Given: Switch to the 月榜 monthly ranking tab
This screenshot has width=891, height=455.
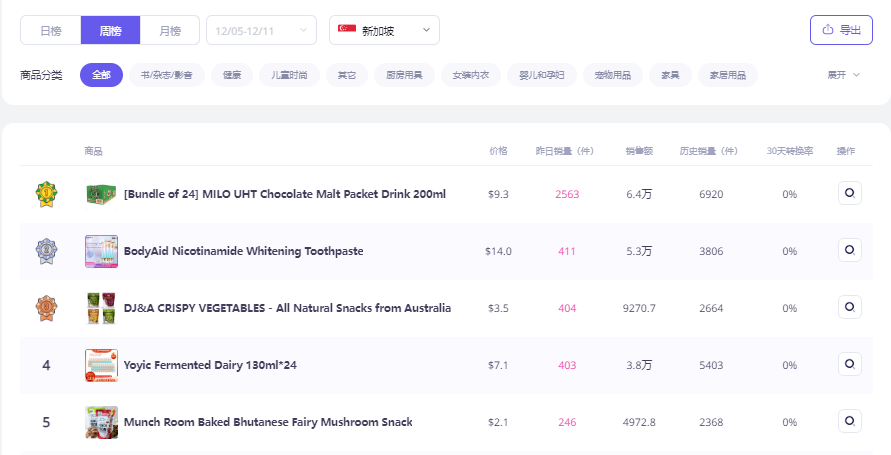Looking at the screenshot, I should tap(170, 30).
